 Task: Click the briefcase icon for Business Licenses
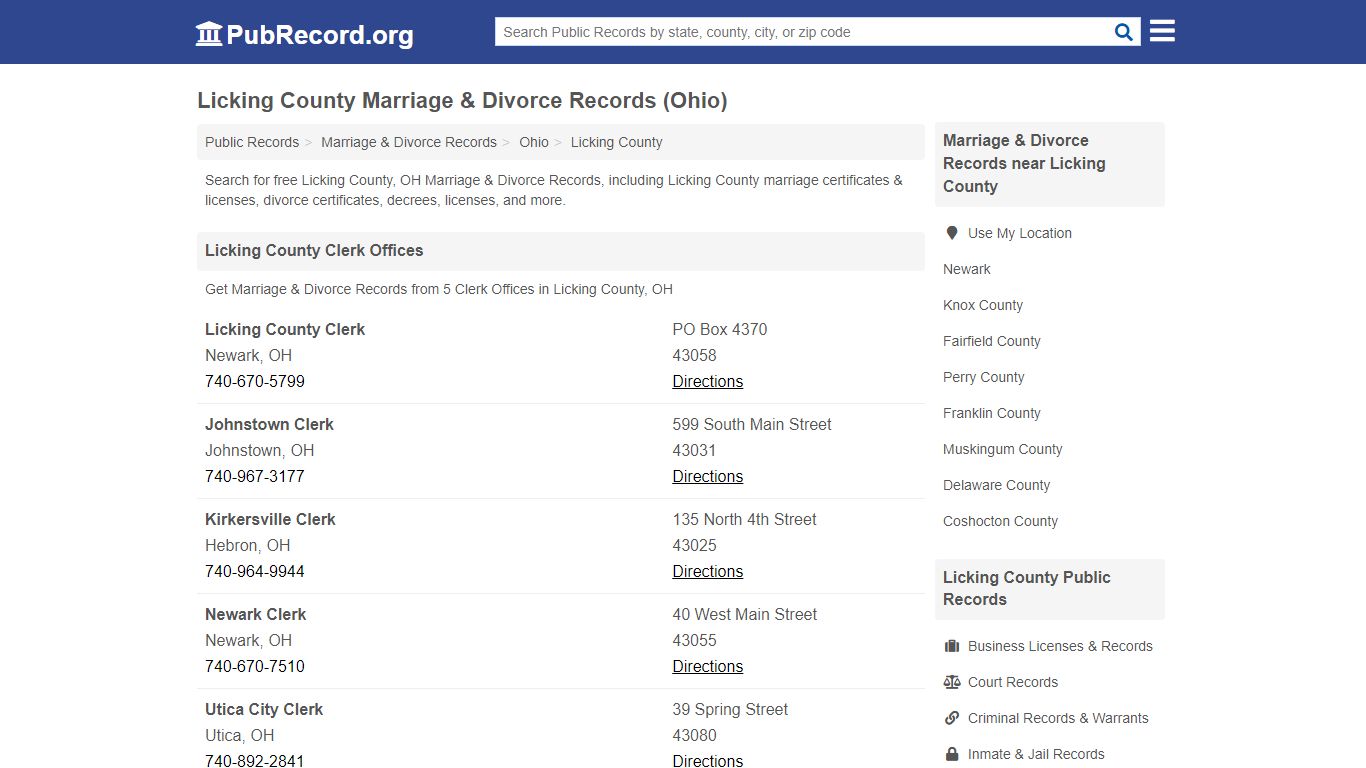click(952, 646)
